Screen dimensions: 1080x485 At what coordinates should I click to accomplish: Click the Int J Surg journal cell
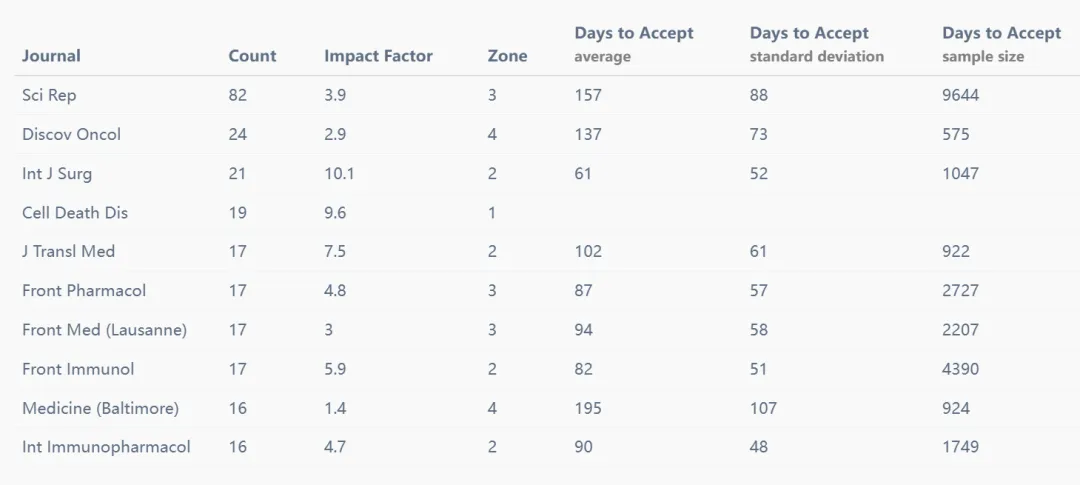tap(56, 174)
